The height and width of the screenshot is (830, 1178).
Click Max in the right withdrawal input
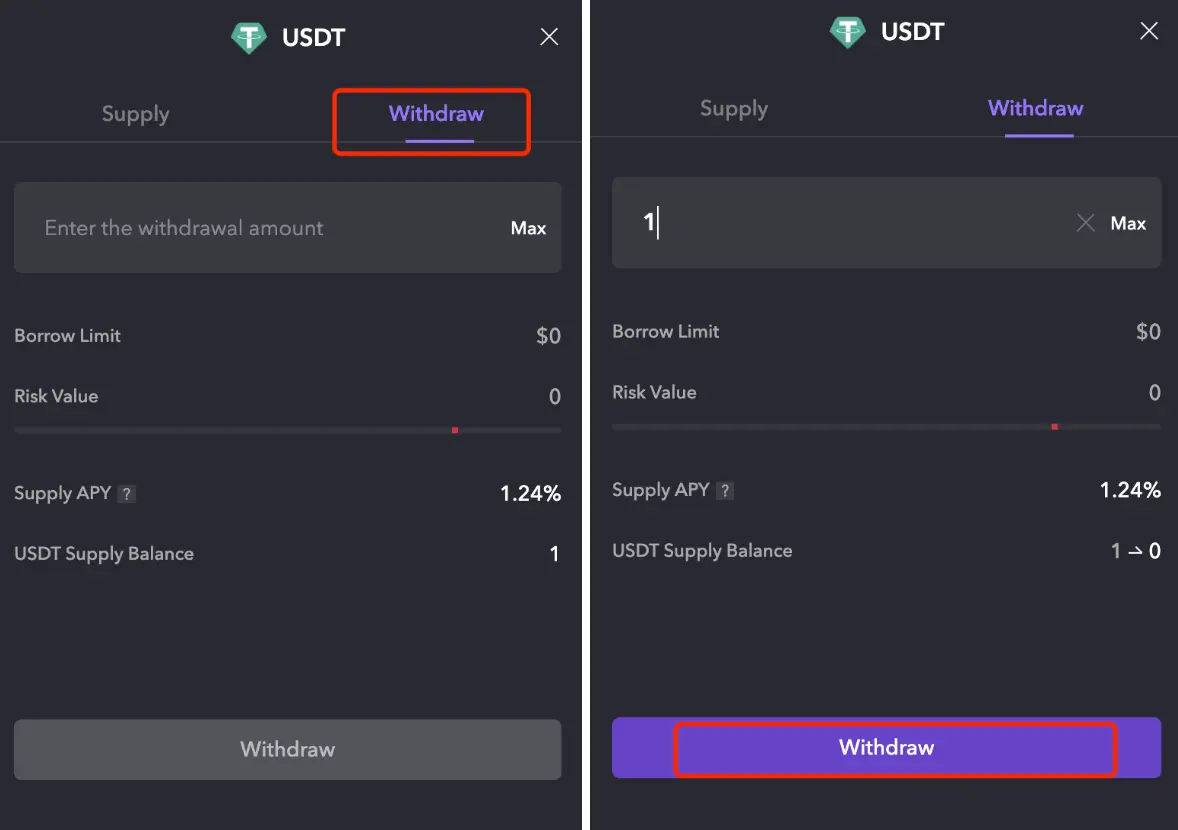coord(1128,223)
